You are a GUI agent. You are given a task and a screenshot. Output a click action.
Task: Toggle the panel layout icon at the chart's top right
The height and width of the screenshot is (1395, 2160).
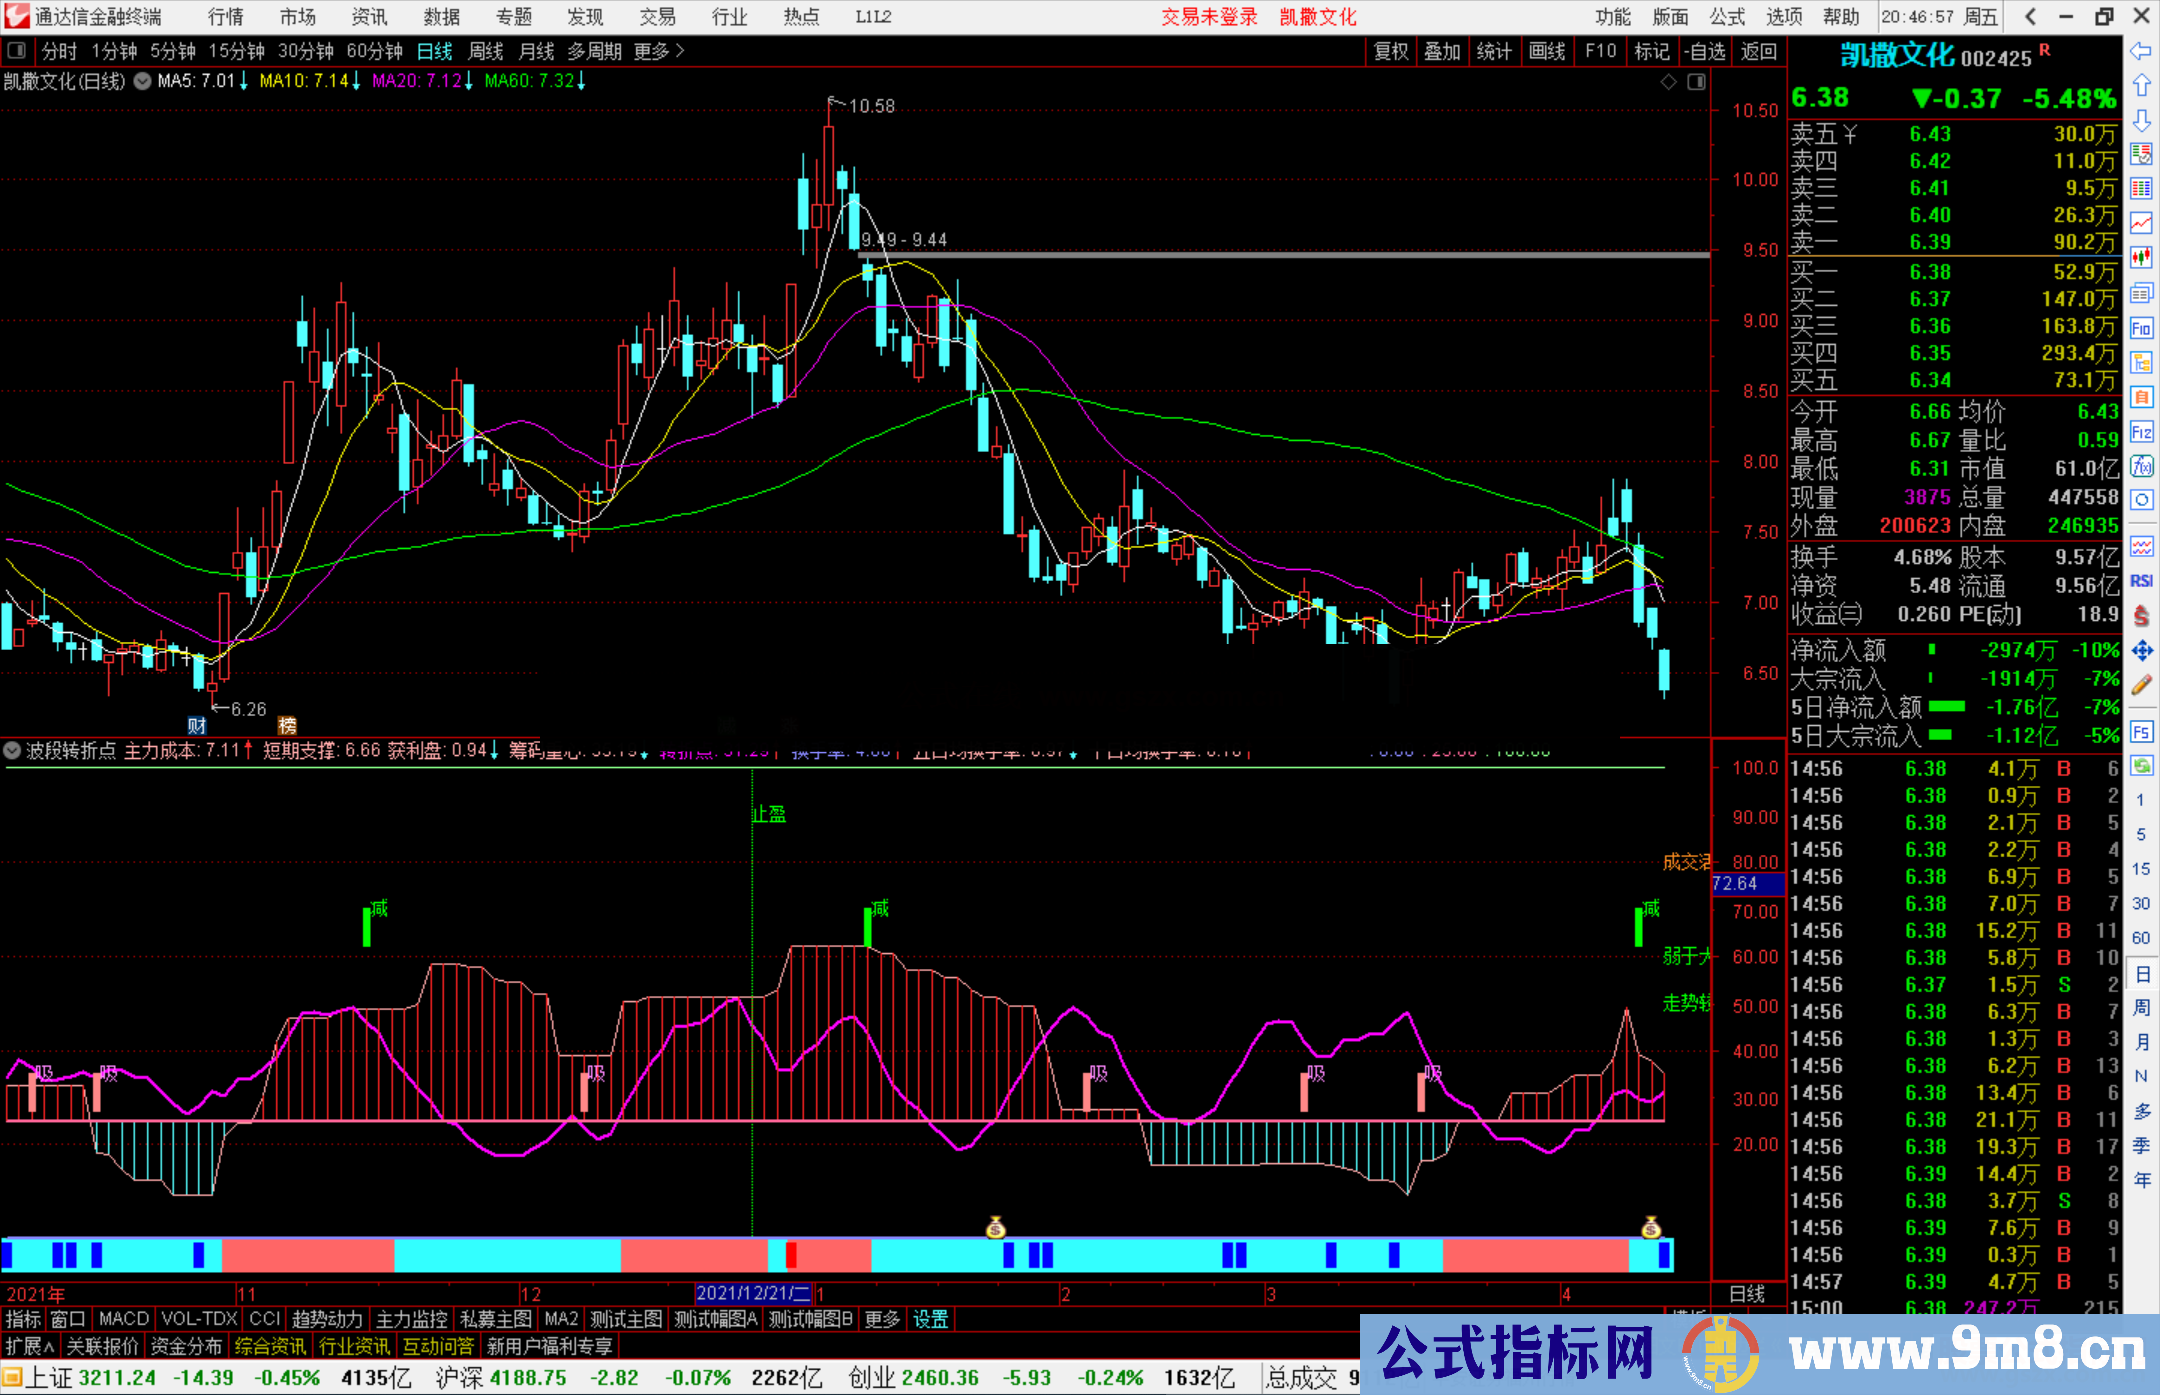pyautogui.click(x=1696, y=82)
